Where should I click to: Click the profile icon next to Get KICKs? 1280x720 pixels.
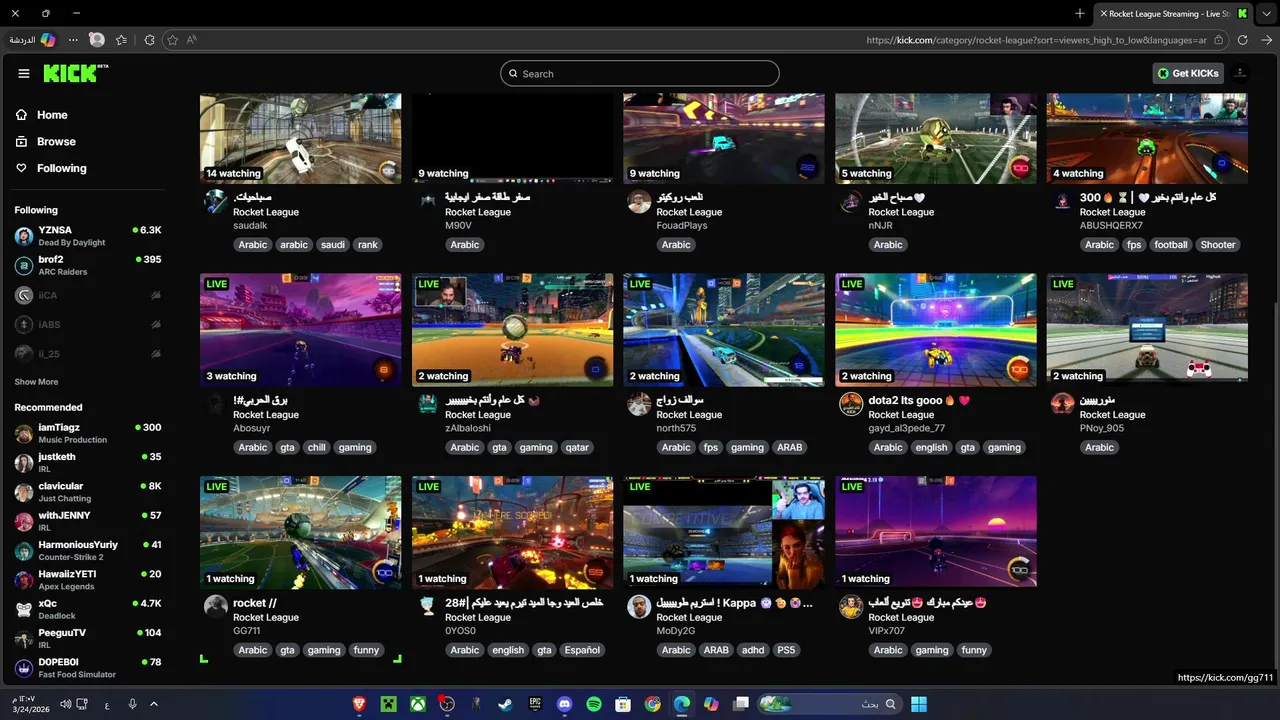click(1240, 74)
